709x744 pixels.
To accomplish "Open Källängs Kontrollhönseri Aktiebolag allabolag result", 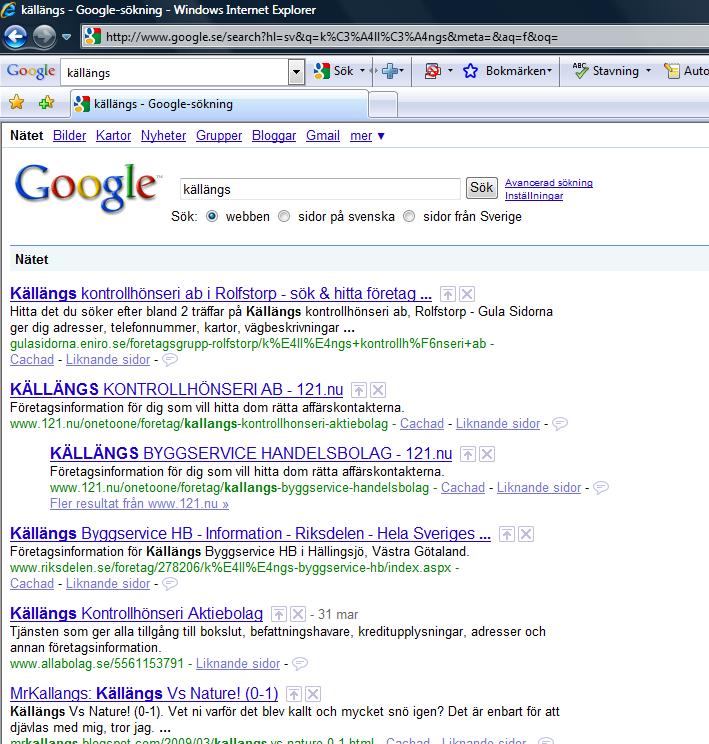I will (x=136, y=614).
